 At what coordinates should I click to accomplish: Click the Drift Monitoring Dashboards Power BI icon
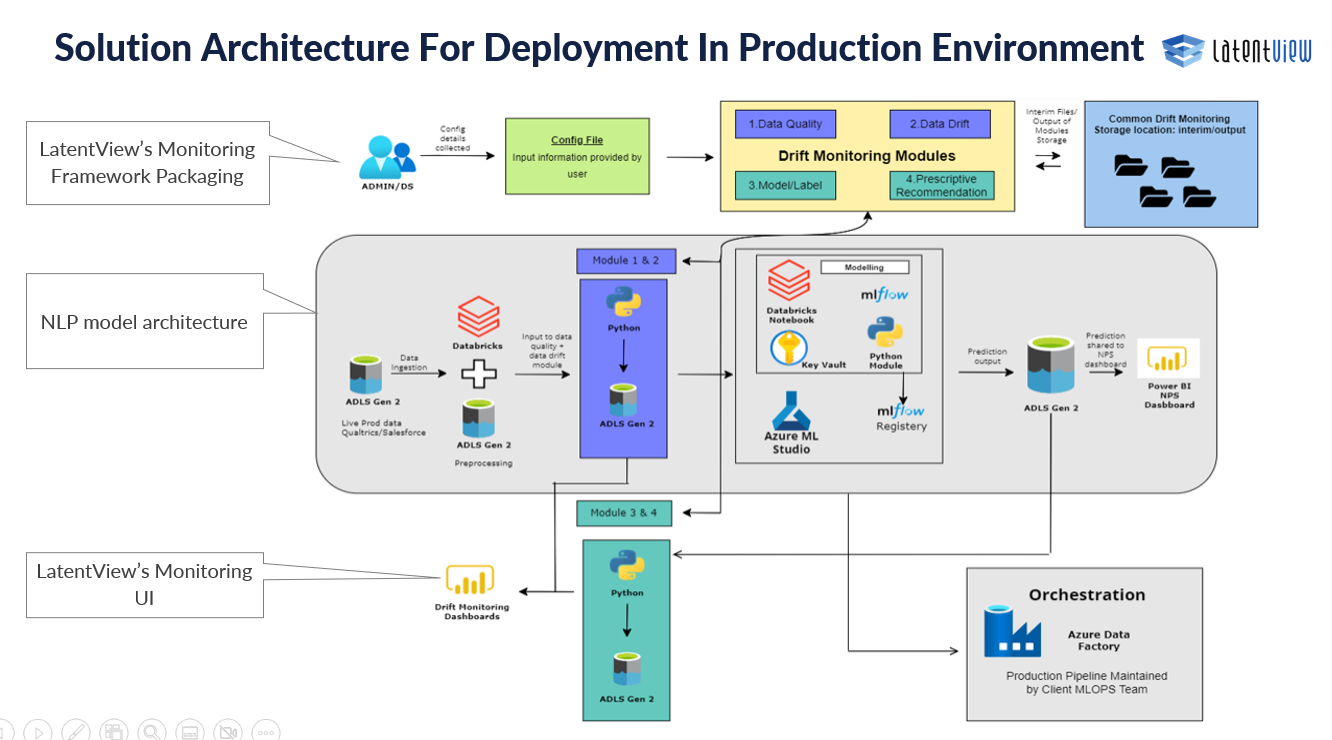tap(470, 582)
